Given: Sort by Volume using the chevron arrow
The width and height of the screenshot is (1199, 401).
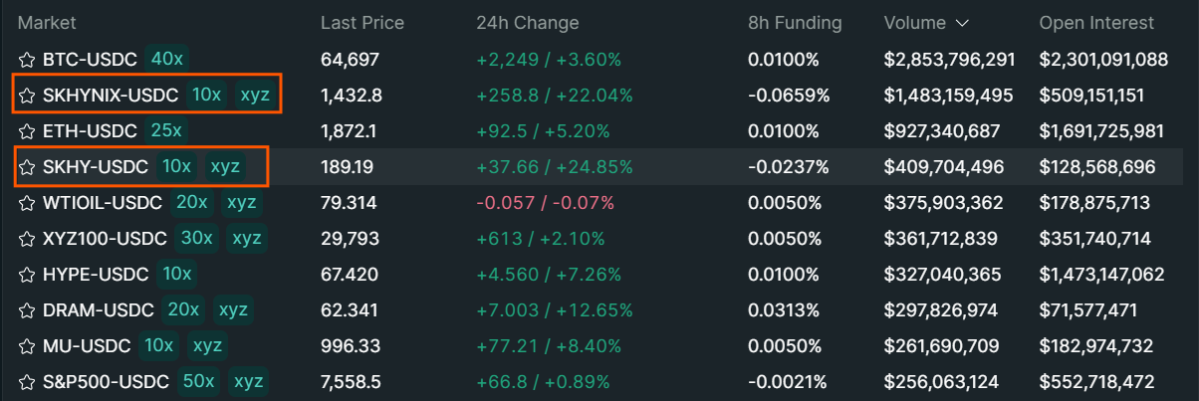Looking at the screenshot, I should pyautogui.click(x=962, y=24).
